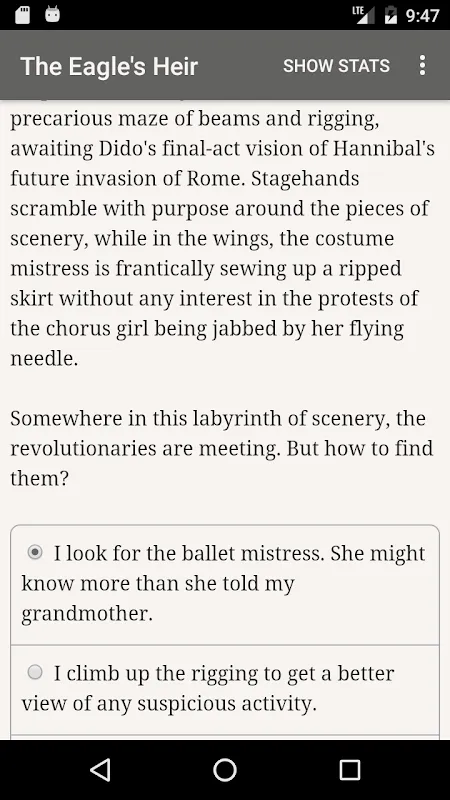This screenshot has width=450, height=800.
Task: Tap the third choice row partially visible below
Action: [x=225, y=737]
